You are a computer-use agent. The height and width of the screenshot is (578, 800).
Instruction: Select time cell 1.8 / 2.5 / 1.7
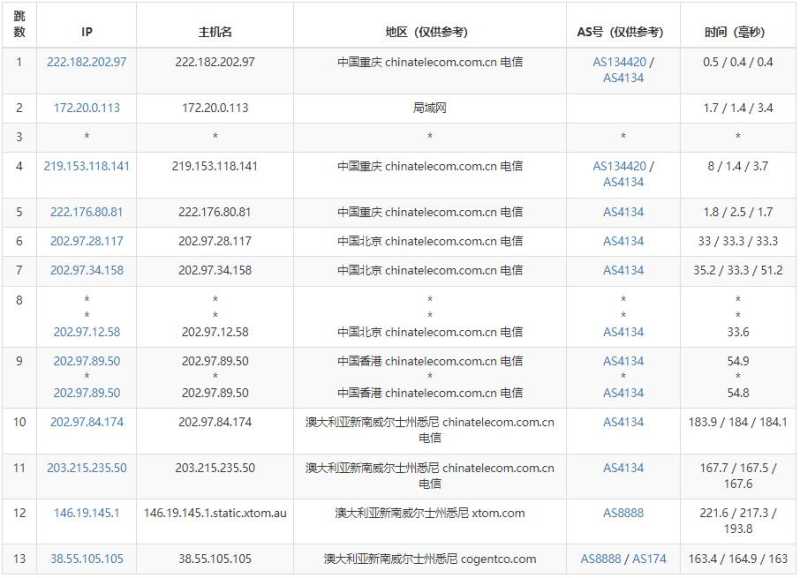[x=738, y=212]
